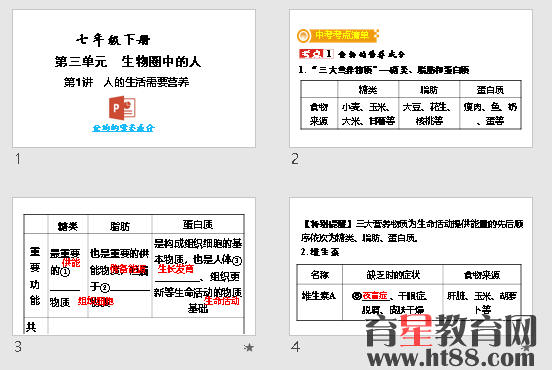This screenshot has height=370, width=552.
Task: Click '第三单元 生物圈中的人' title text
Action: [x=128, y=62]
